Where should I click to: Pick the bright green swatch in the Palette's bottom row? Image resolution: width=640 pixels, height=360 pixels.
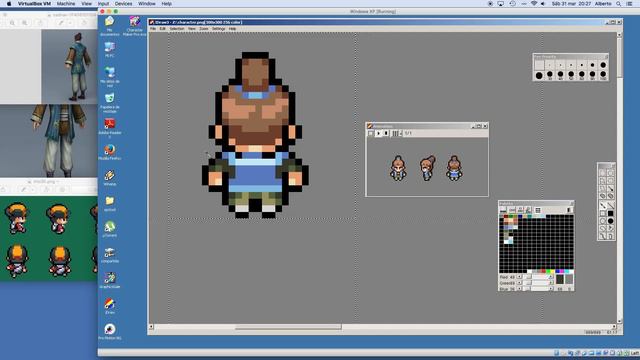tap(548, 271)
